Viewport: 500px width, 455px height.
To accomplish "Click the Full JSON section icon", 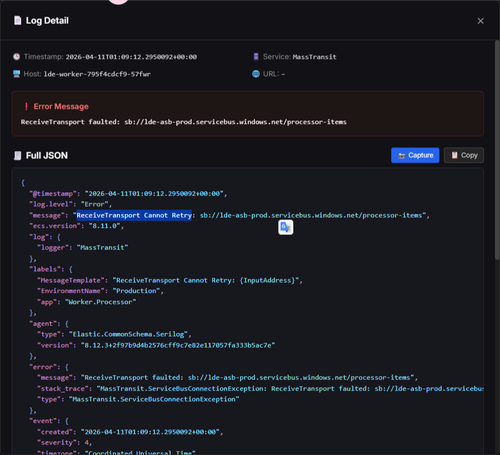I will (18, 156).
